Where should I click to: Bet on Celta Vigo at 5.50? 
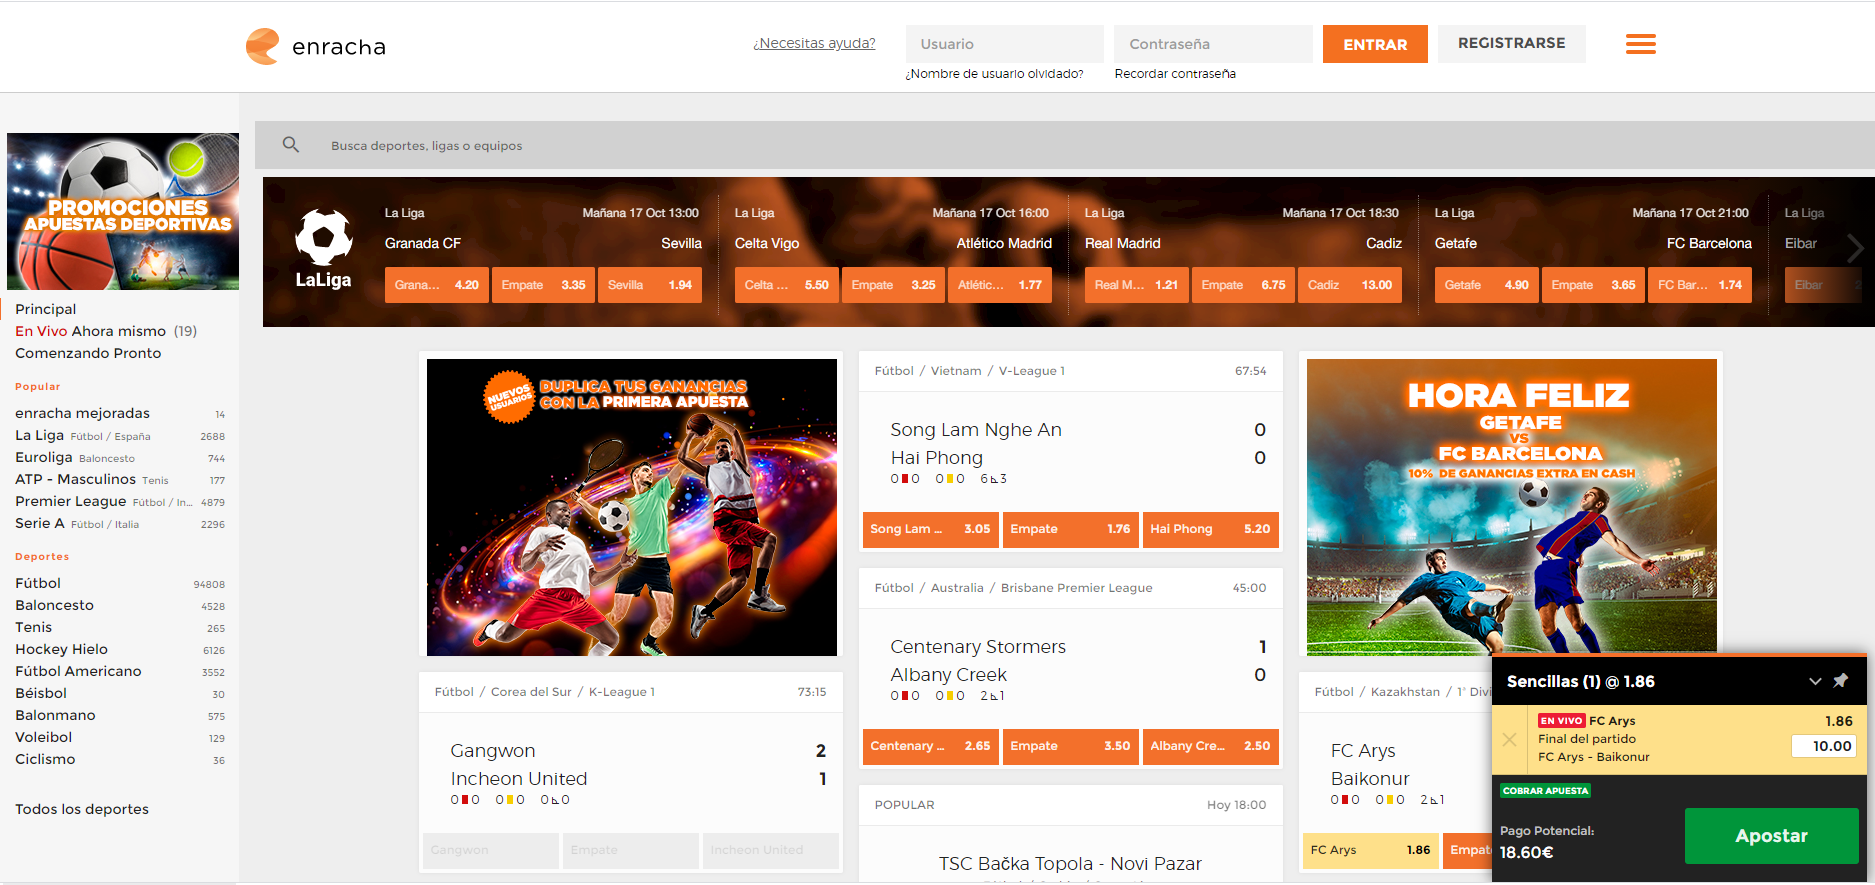(787, 285)
